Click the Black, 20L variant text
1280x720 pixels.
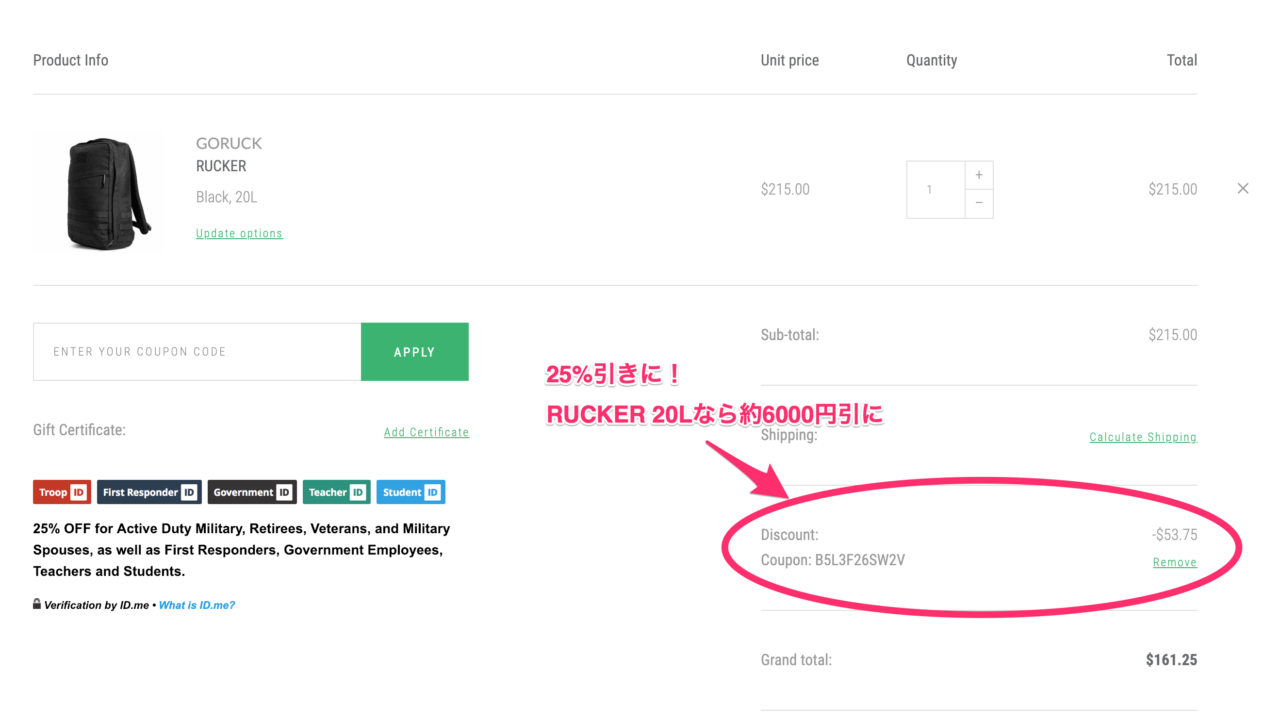[226, 197]
